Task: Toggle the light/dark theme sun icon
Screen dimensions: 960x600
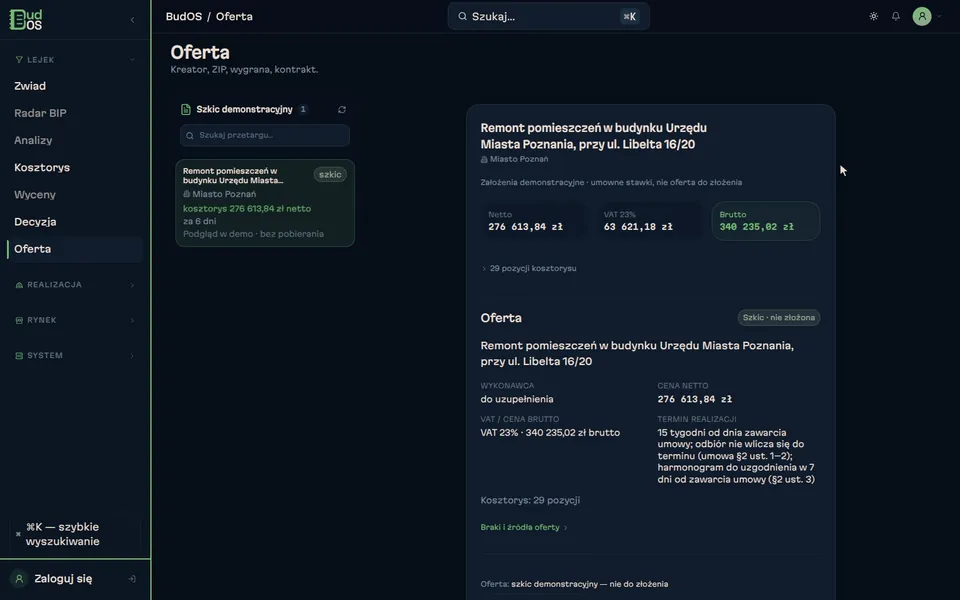Action: click(874, 17)
